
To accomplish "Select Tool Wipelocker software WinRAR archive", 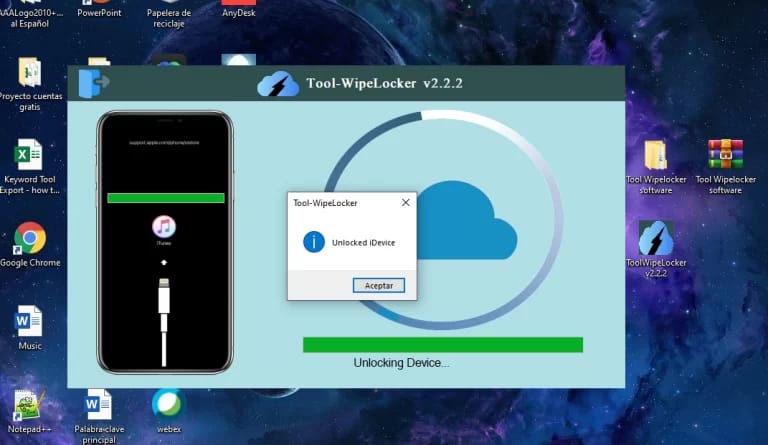I will click(725, 166).
